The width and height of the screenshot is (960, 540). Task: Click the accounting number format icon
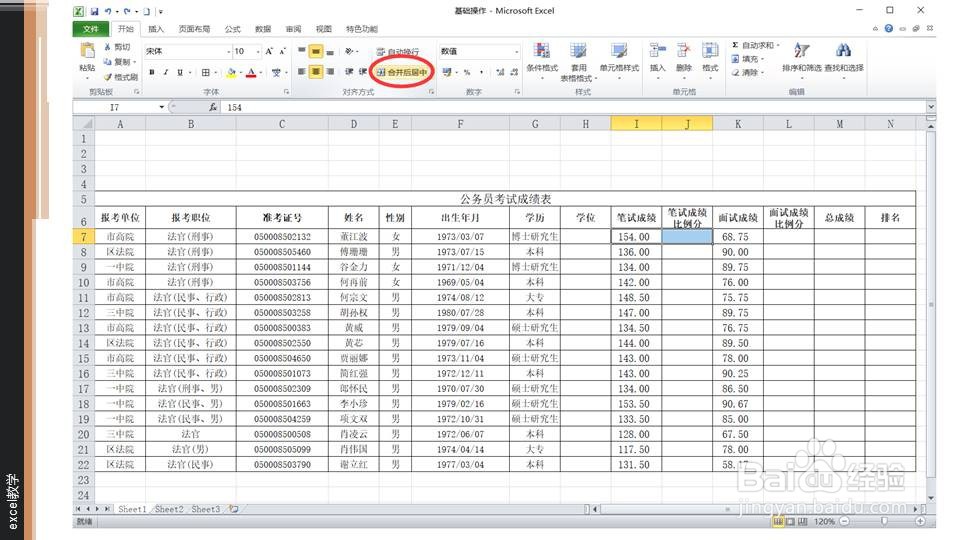pos(447,72)
